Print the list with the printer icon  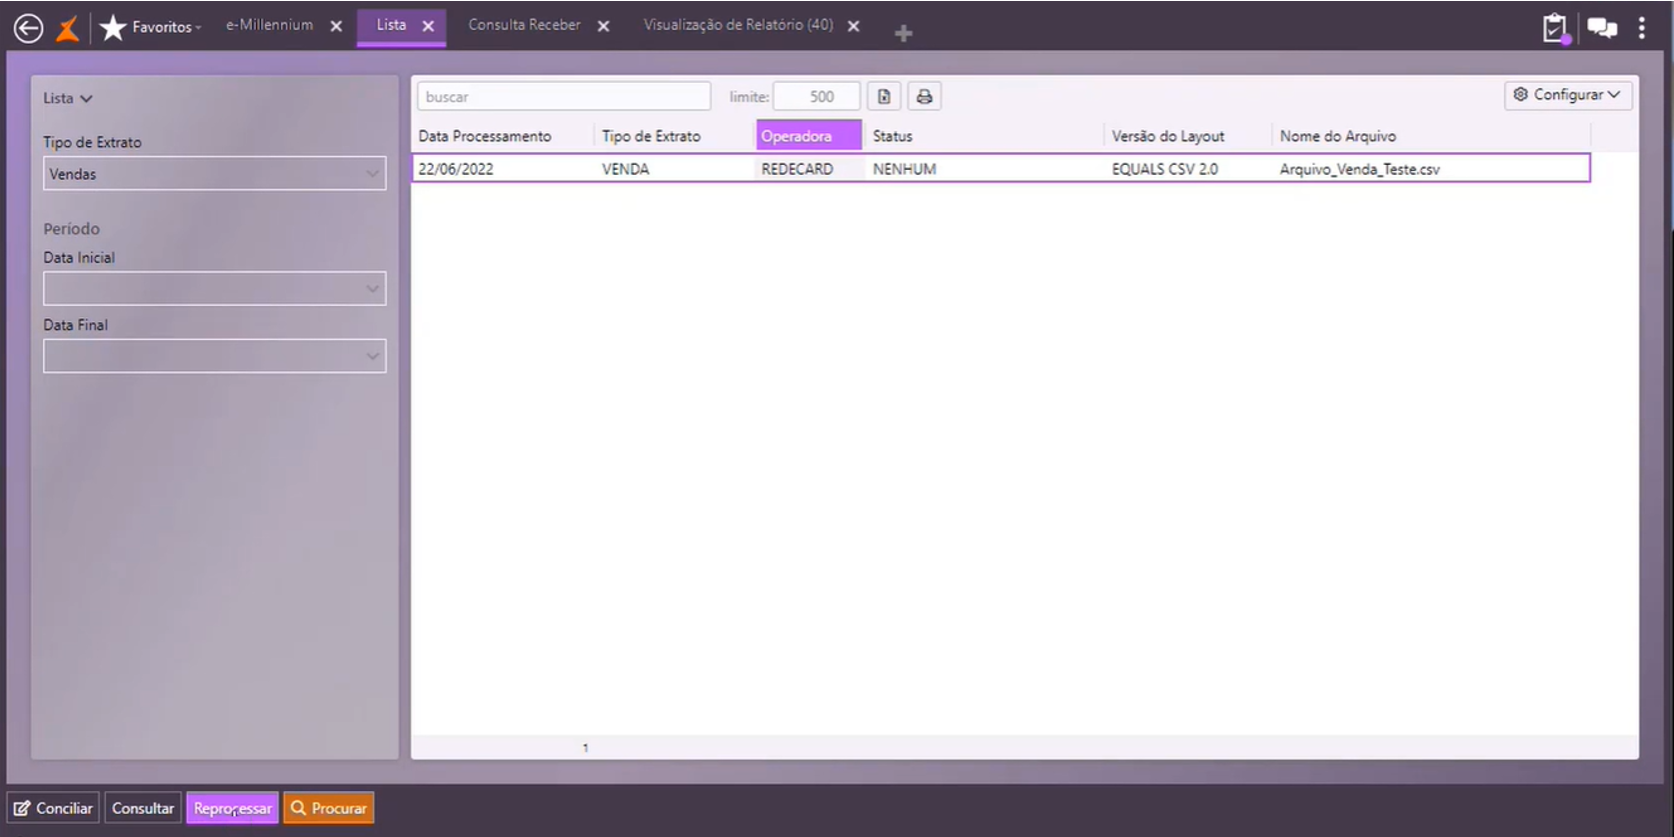coord(924,96)
